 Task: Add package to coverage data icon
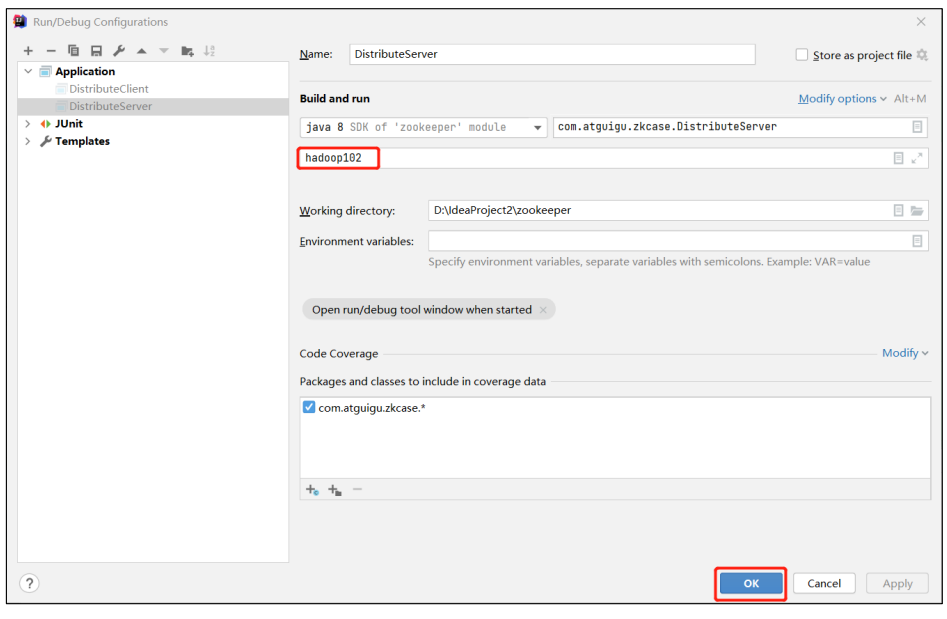tap(335, 490)
